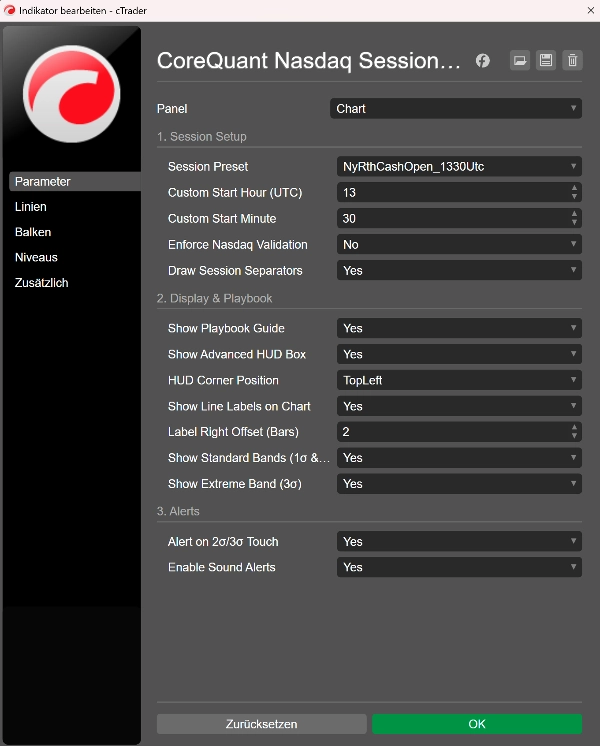The width and height of the screenshot is (600, 746).
Task: Click the cTrader icon in title bar
Action: pyautogui.click(x=10, y=10)
